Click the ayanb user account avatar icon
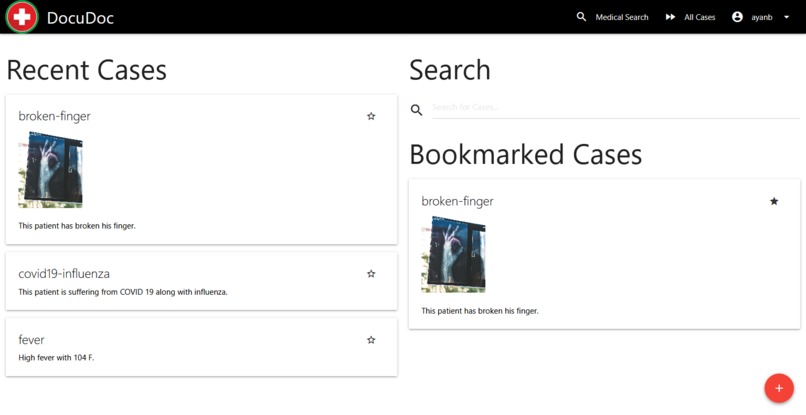The height and width of the screenshot is (415, 806). tap(737, 17)
